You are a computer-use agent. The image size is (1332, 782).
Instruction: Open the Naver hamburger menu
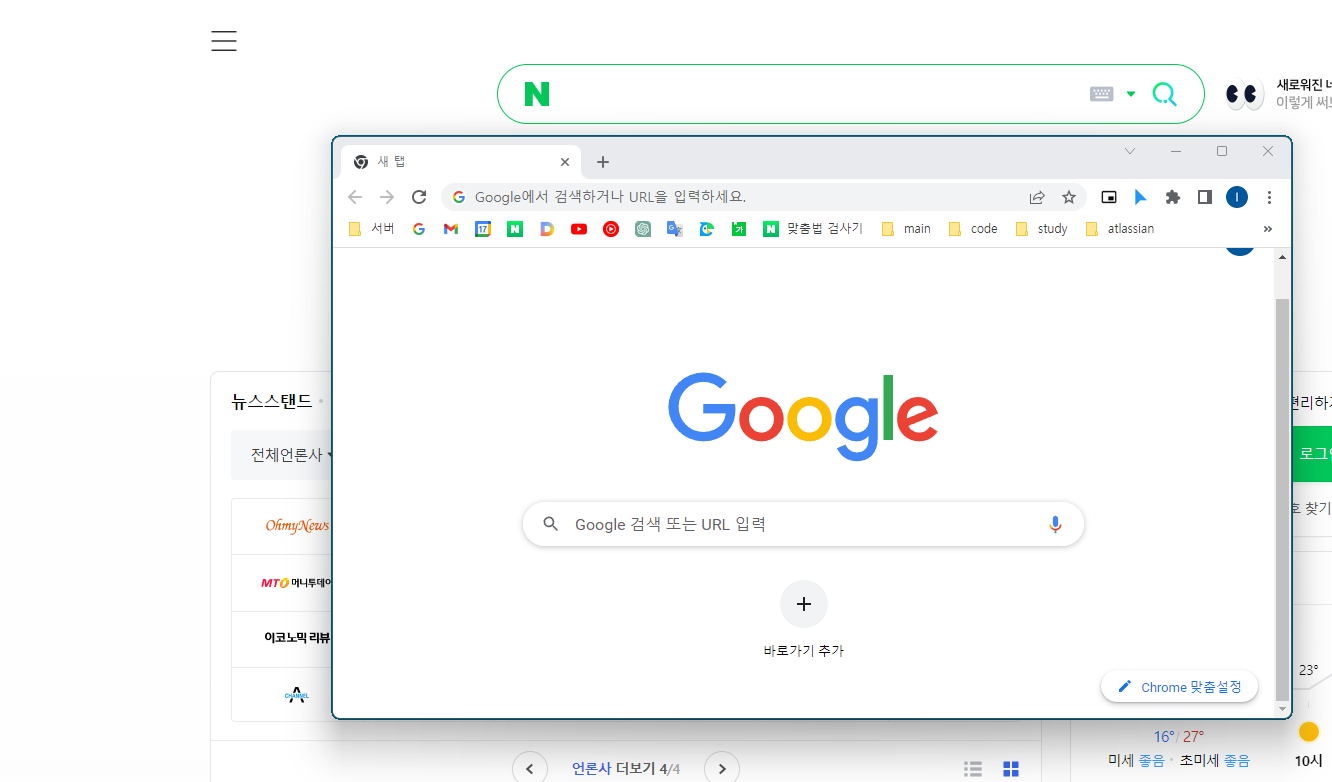tap(224, 41)
